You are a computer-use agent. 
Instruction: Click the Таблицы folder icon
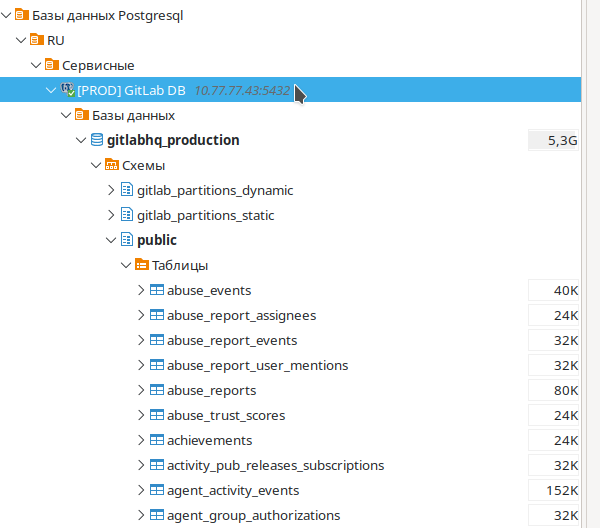[142, 265]
